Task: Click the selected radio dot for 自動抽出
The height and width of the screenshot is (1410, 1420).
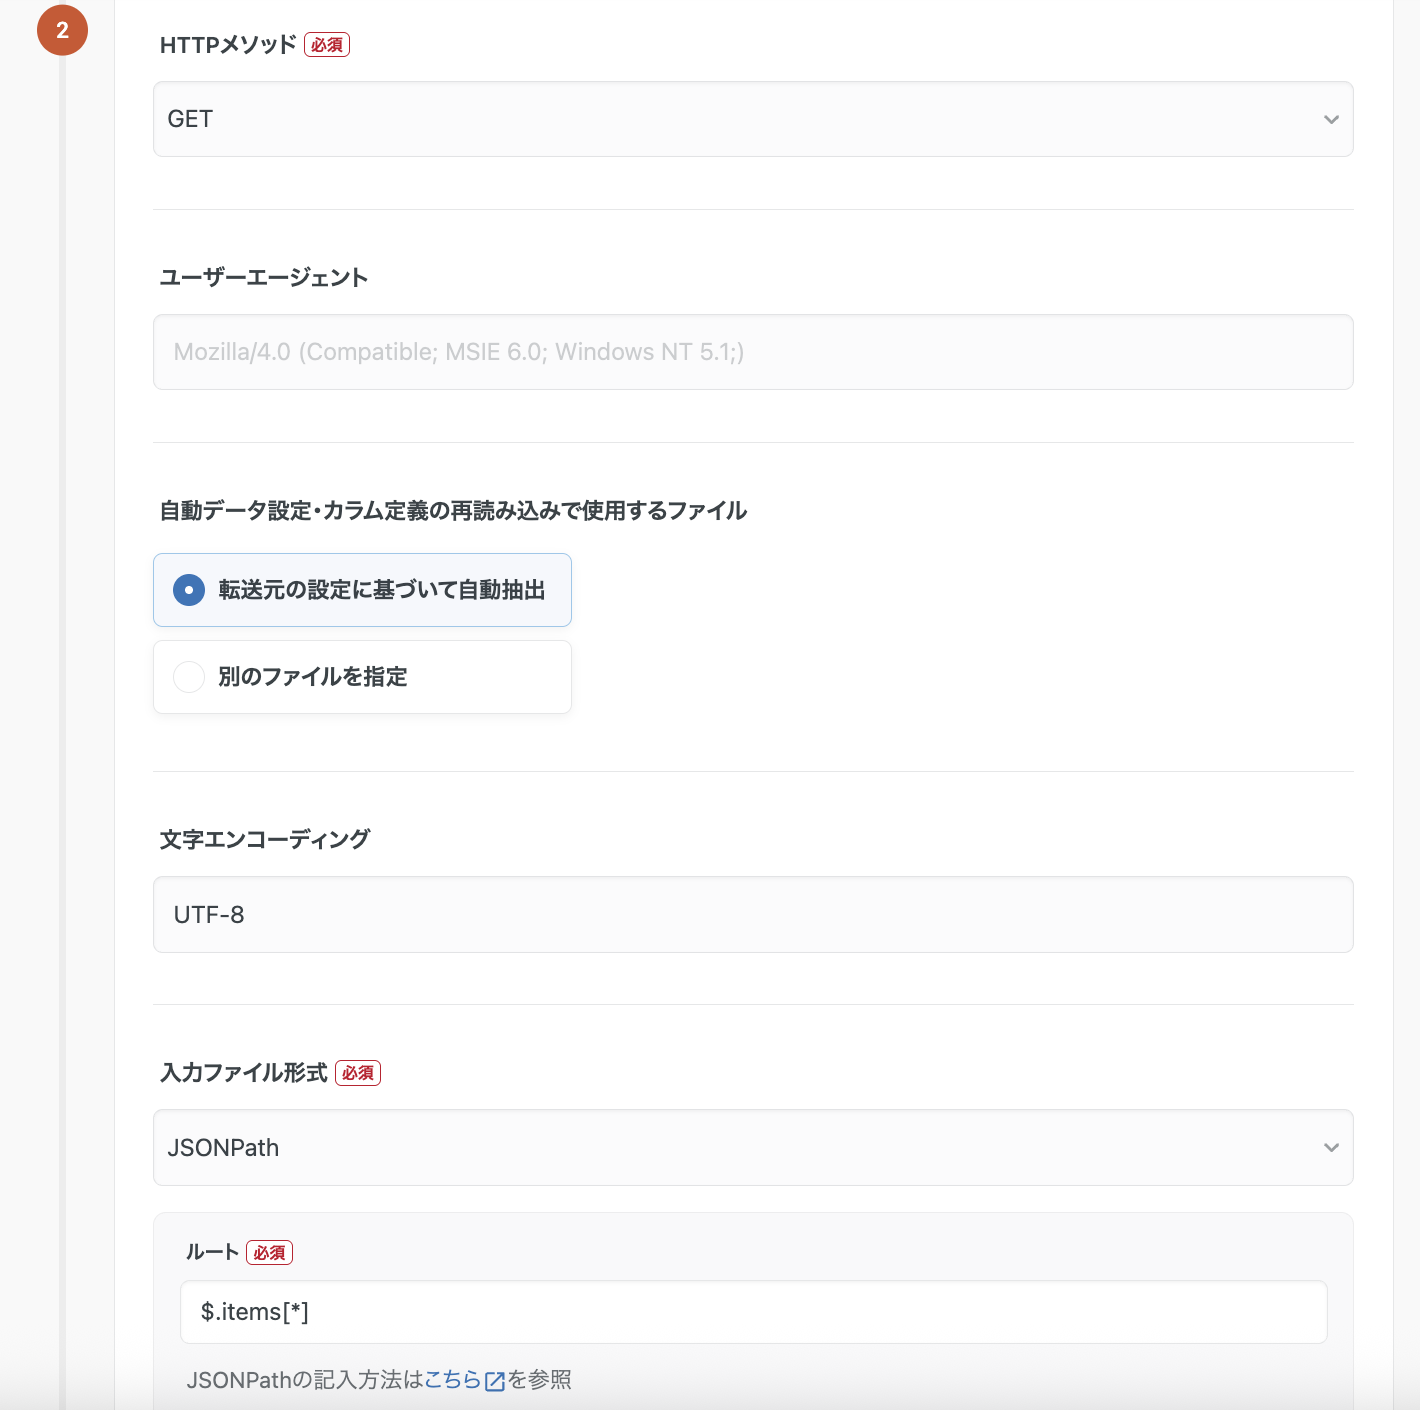Action: coord(188,590)
